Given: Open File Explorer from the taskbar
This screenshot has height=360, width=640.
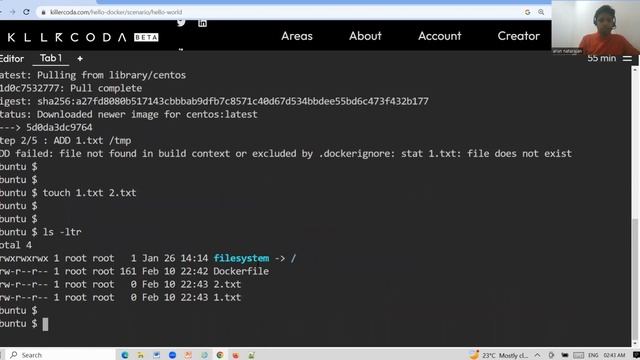Looking at the screenshot, I should coord(140,355).
